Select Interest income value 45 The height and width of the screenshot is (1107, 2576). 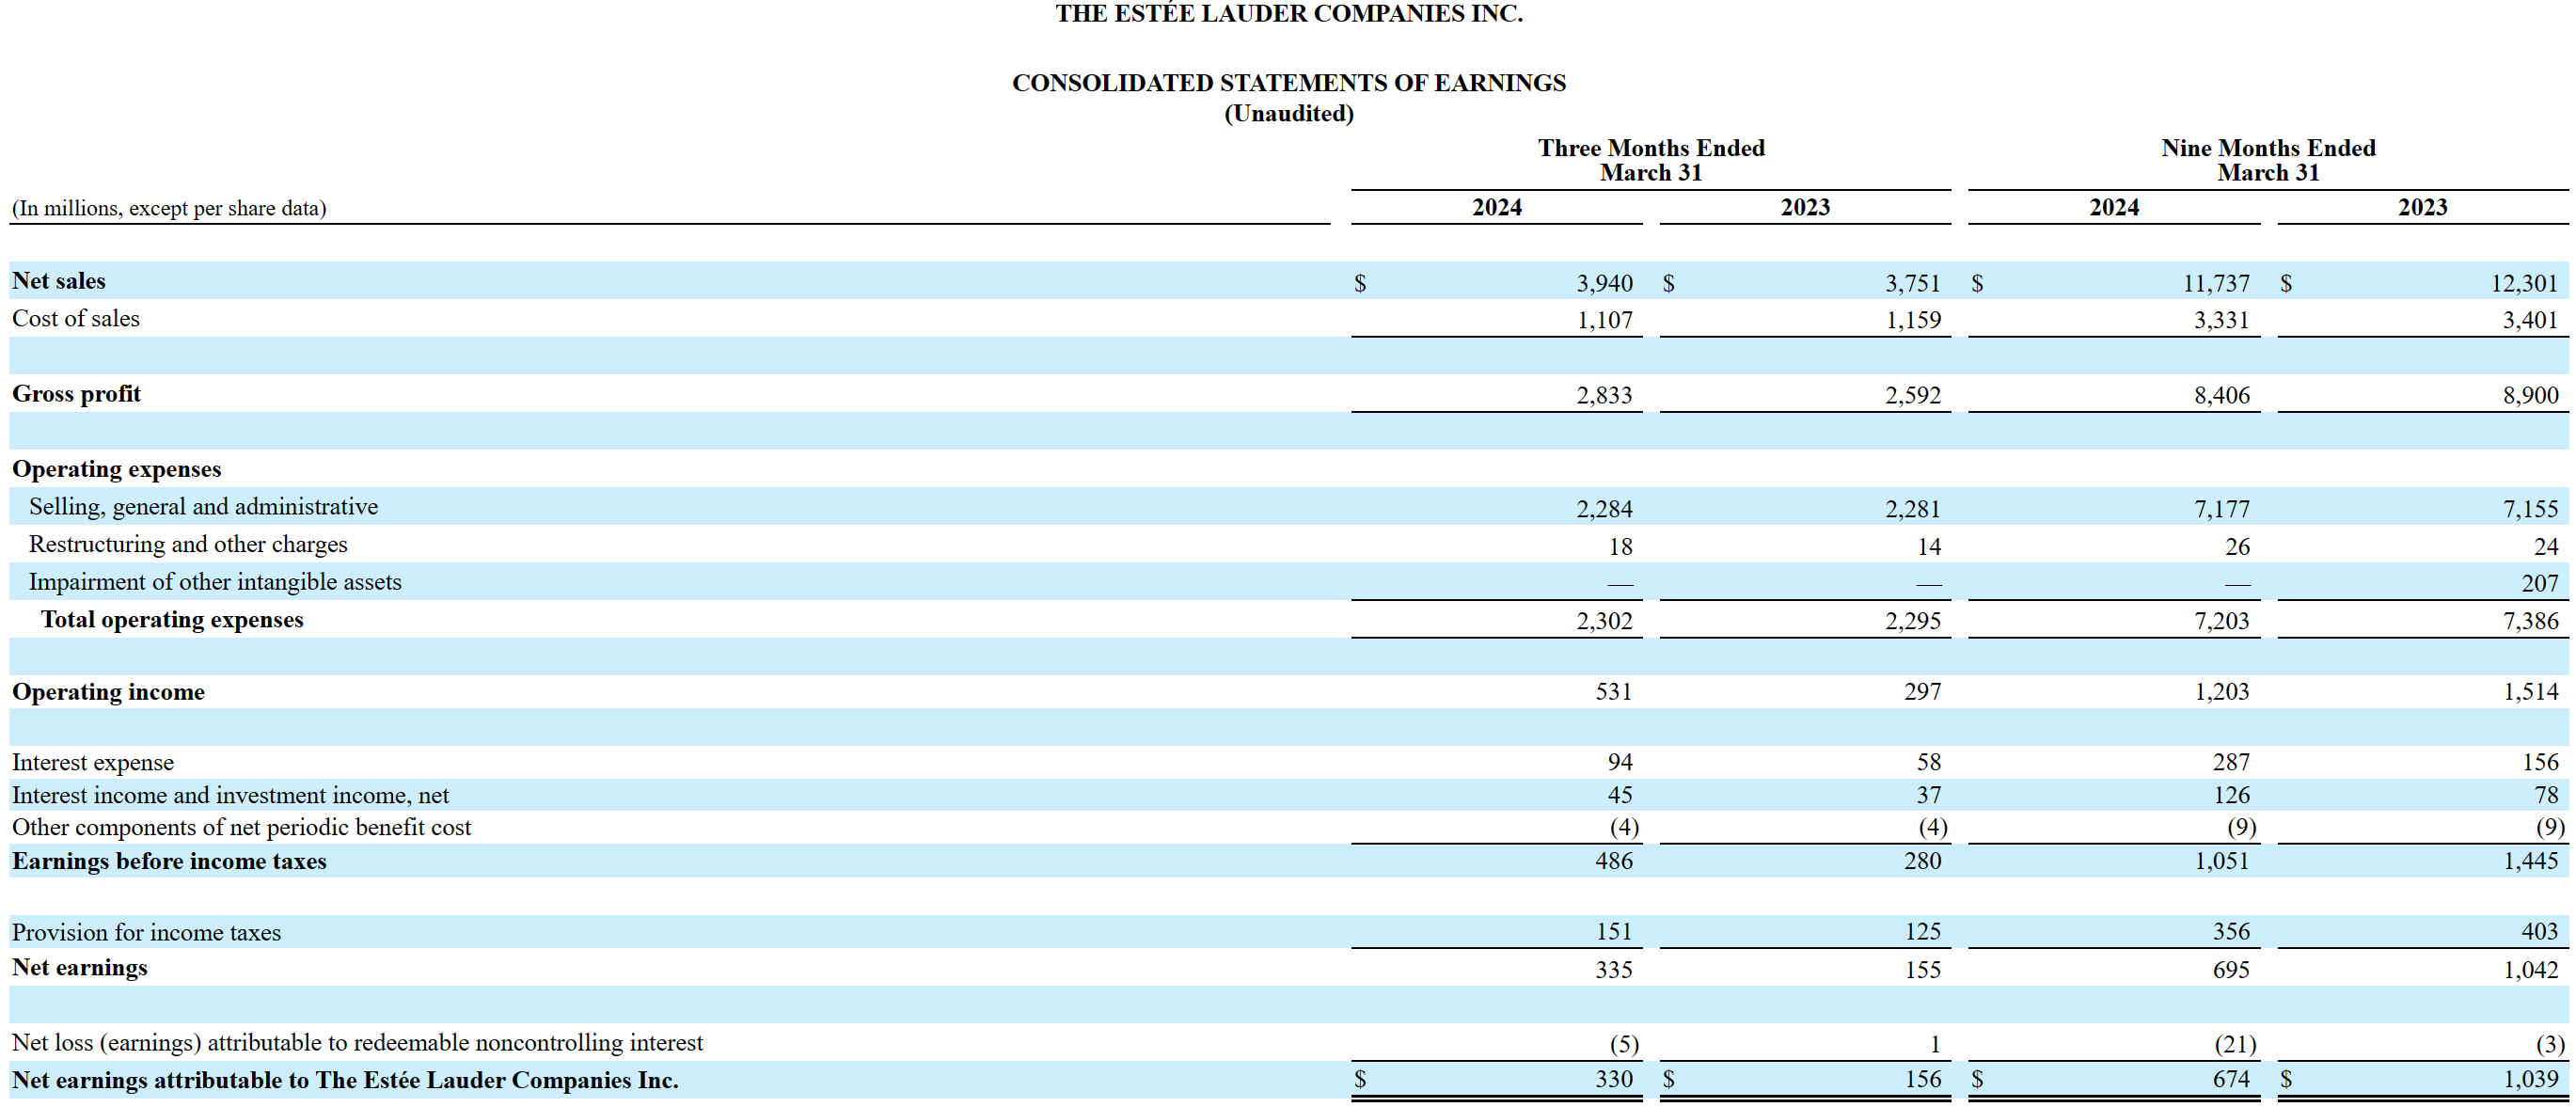point(1620,796)
